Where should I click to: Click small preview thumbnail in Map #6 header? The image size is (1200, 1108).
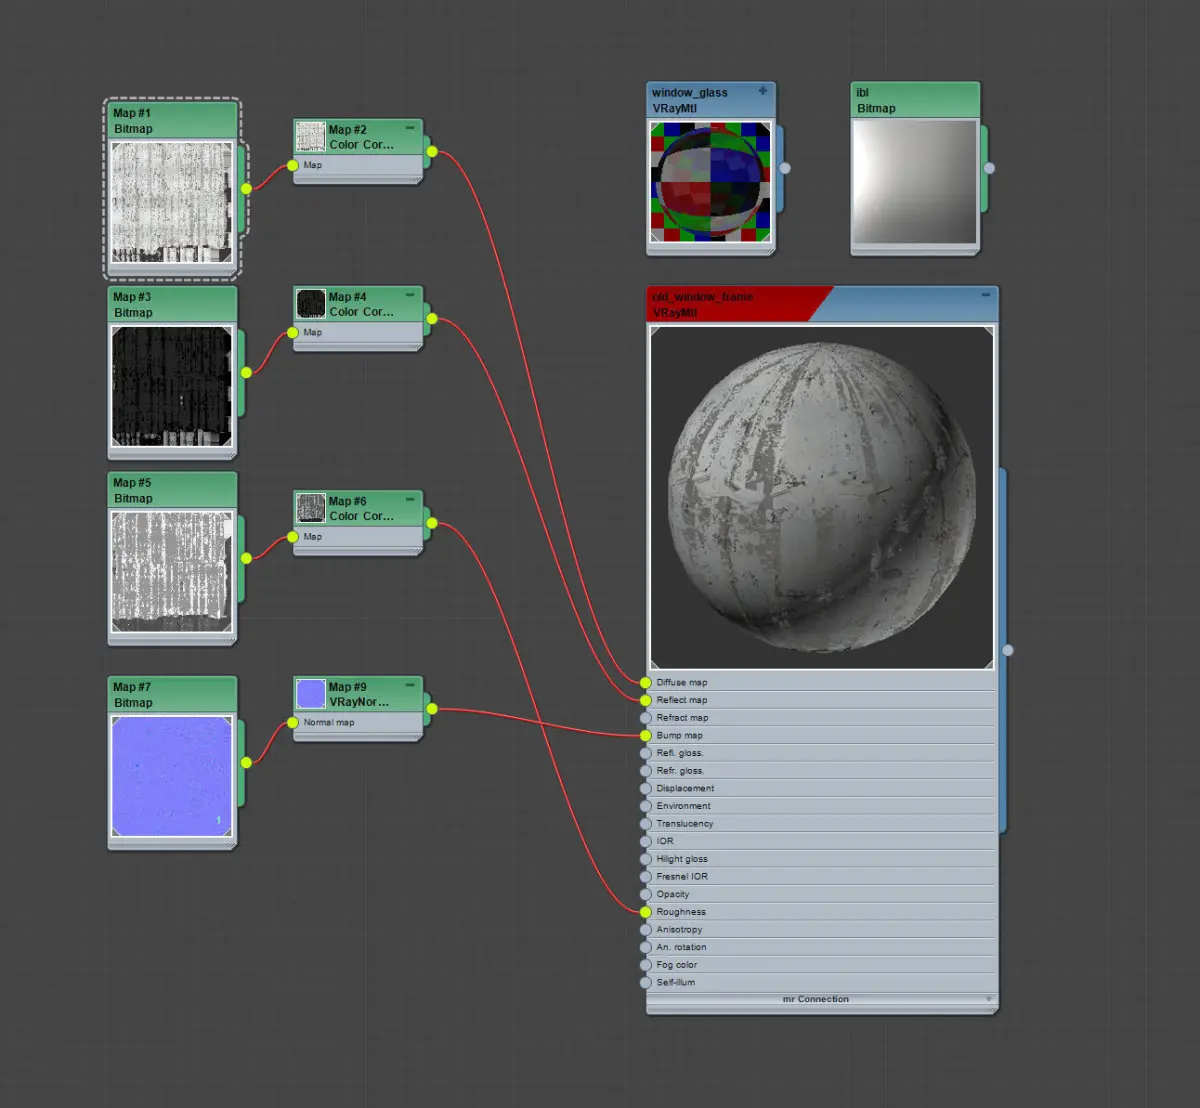tap(311, 508)
